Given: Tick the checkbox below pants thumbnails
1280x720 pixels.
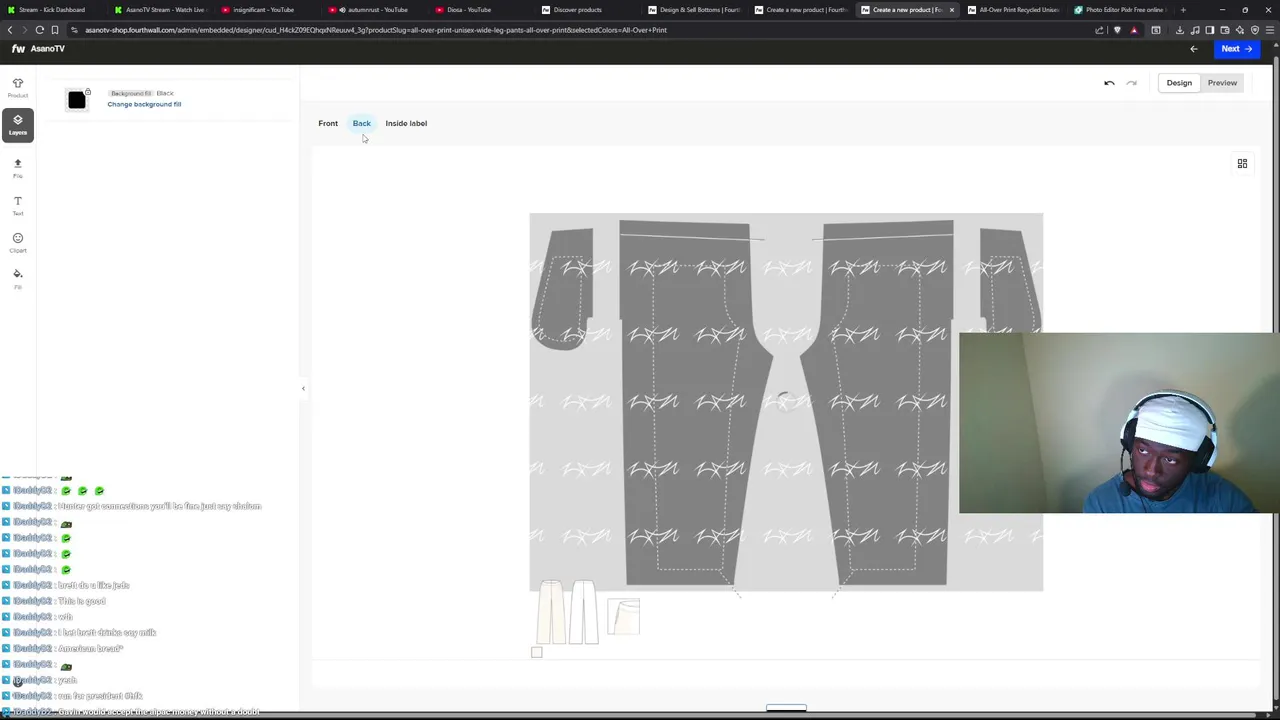Looking at the screenshot, I should pyautogui.click(x=537, y=653).
